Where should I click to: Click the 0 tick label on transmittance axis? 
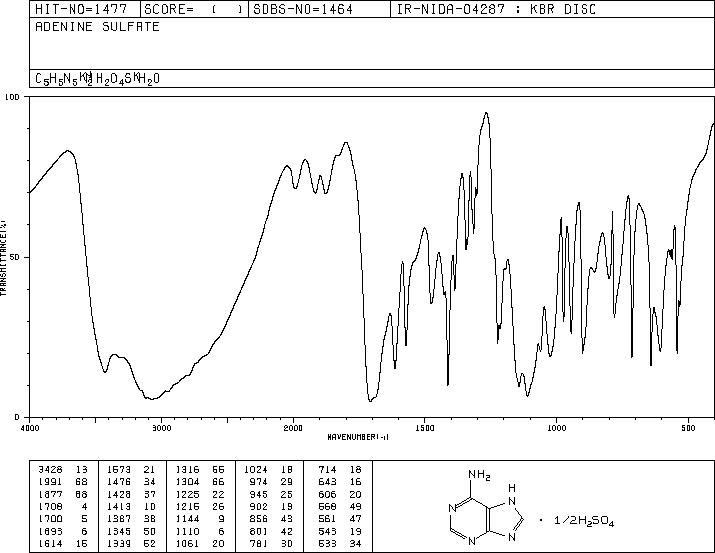click(x=17, y=417)
